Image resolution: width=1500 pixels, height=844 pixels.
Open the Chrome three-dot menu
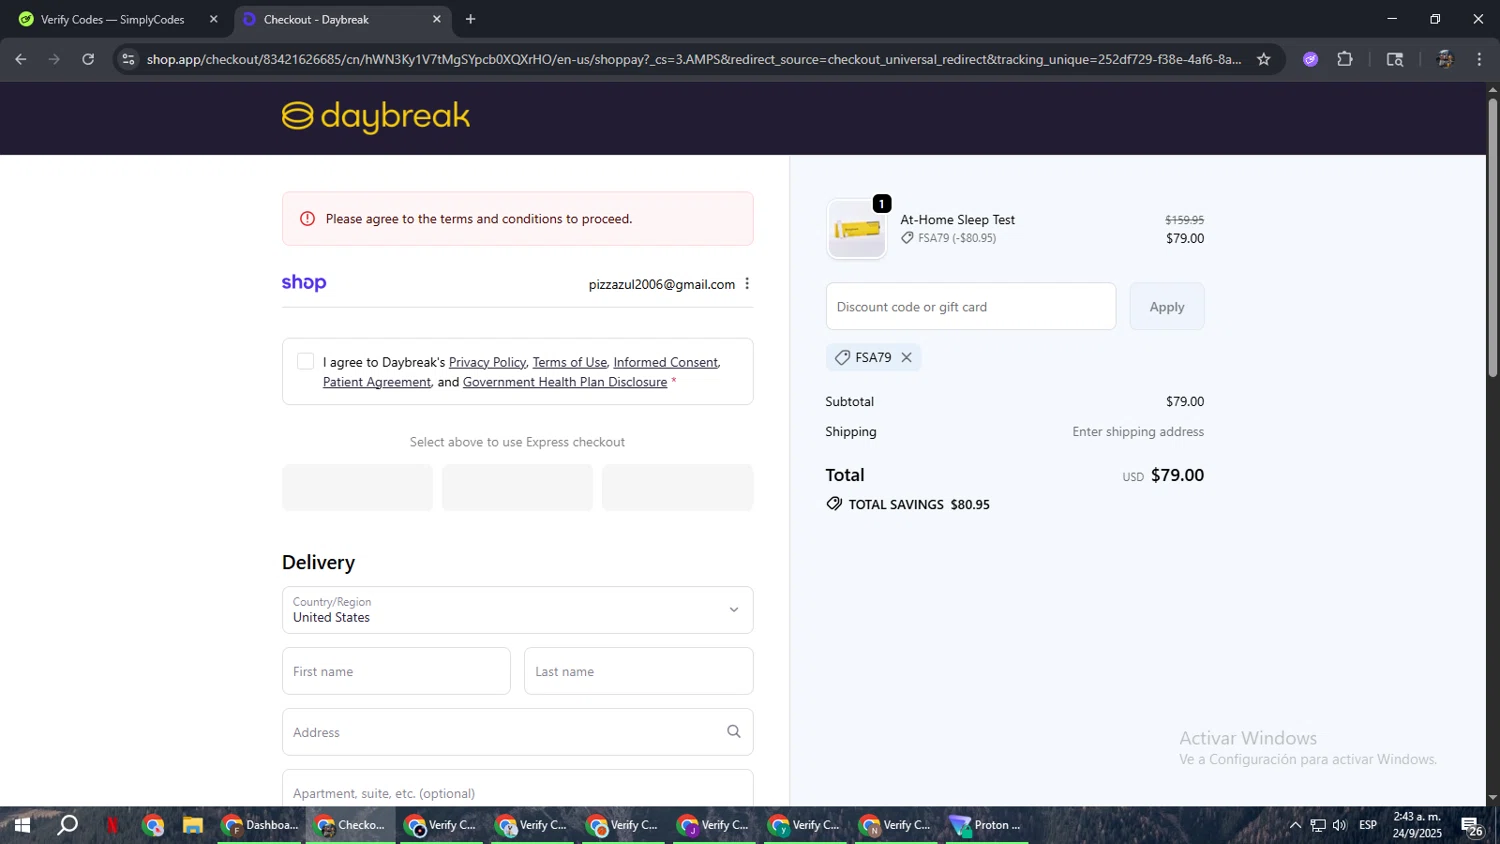pos(1479,59)
